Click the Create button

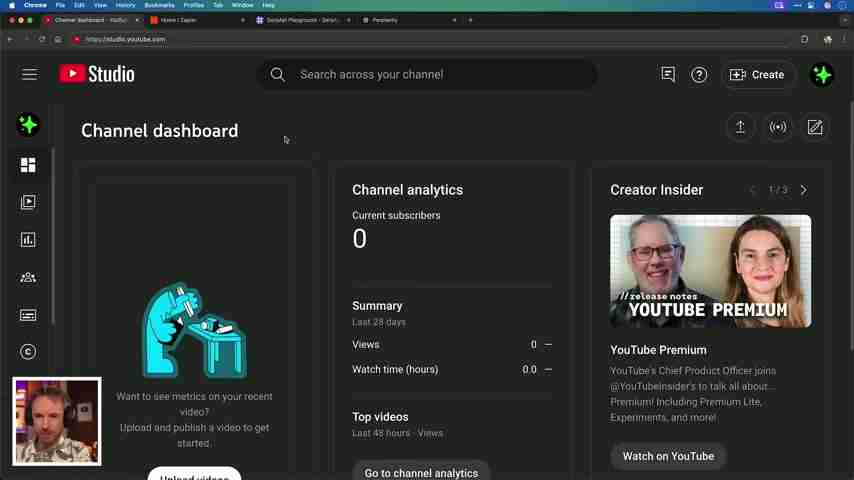click(x=757, y=75)
